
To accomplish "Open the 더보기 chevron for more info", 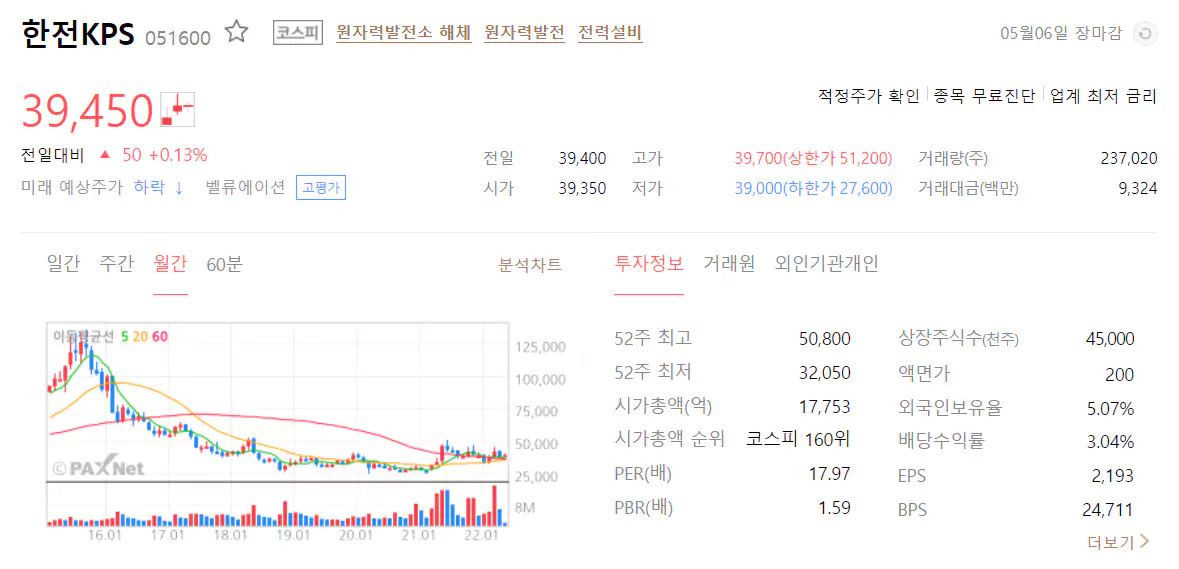I will click(1144, 541).
